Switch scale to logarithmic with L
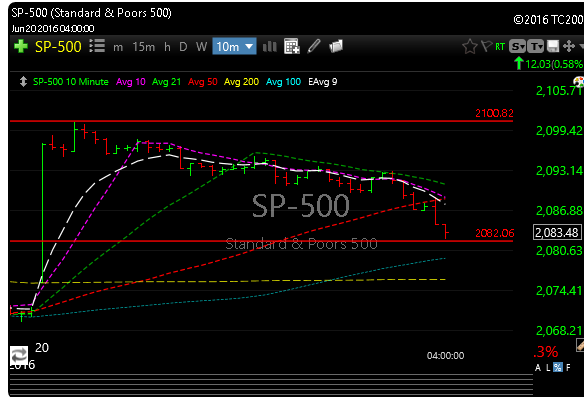 (548, 368)
